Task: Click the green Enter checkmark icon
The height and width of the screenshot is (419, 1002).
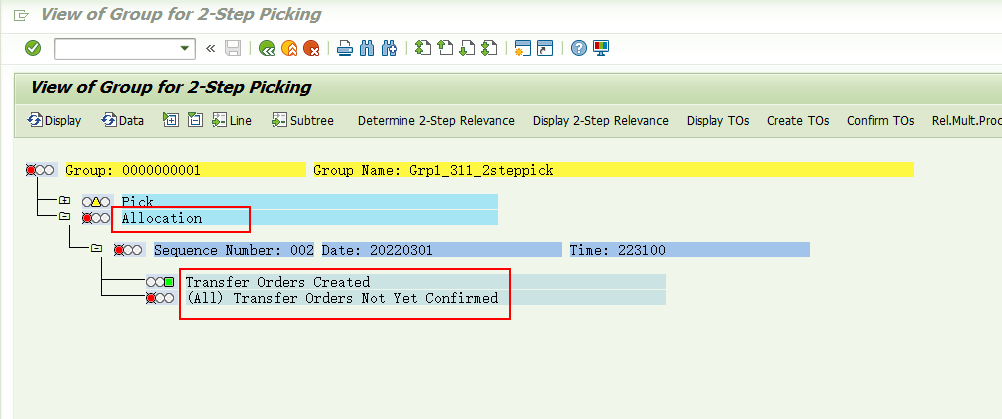Action: (x=33, y=48)
